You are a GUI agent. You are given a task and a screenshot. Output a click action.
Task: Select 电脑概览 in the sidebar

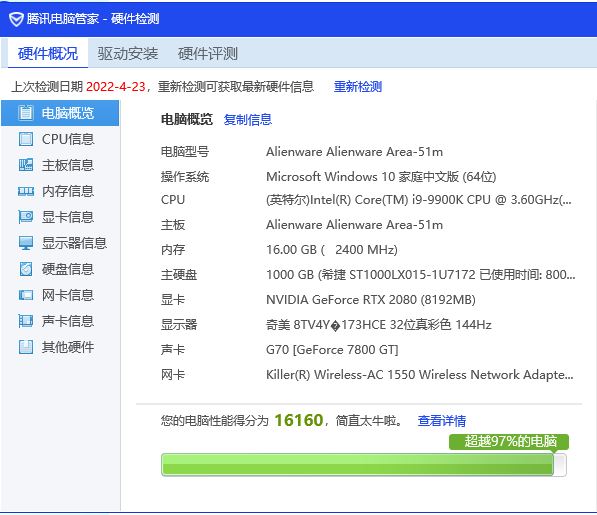pos(60,113)
